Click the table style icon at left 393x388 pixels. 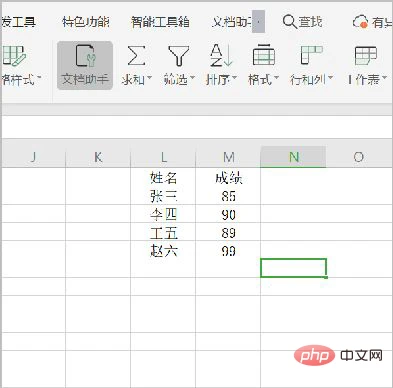(x=13, y=55)
